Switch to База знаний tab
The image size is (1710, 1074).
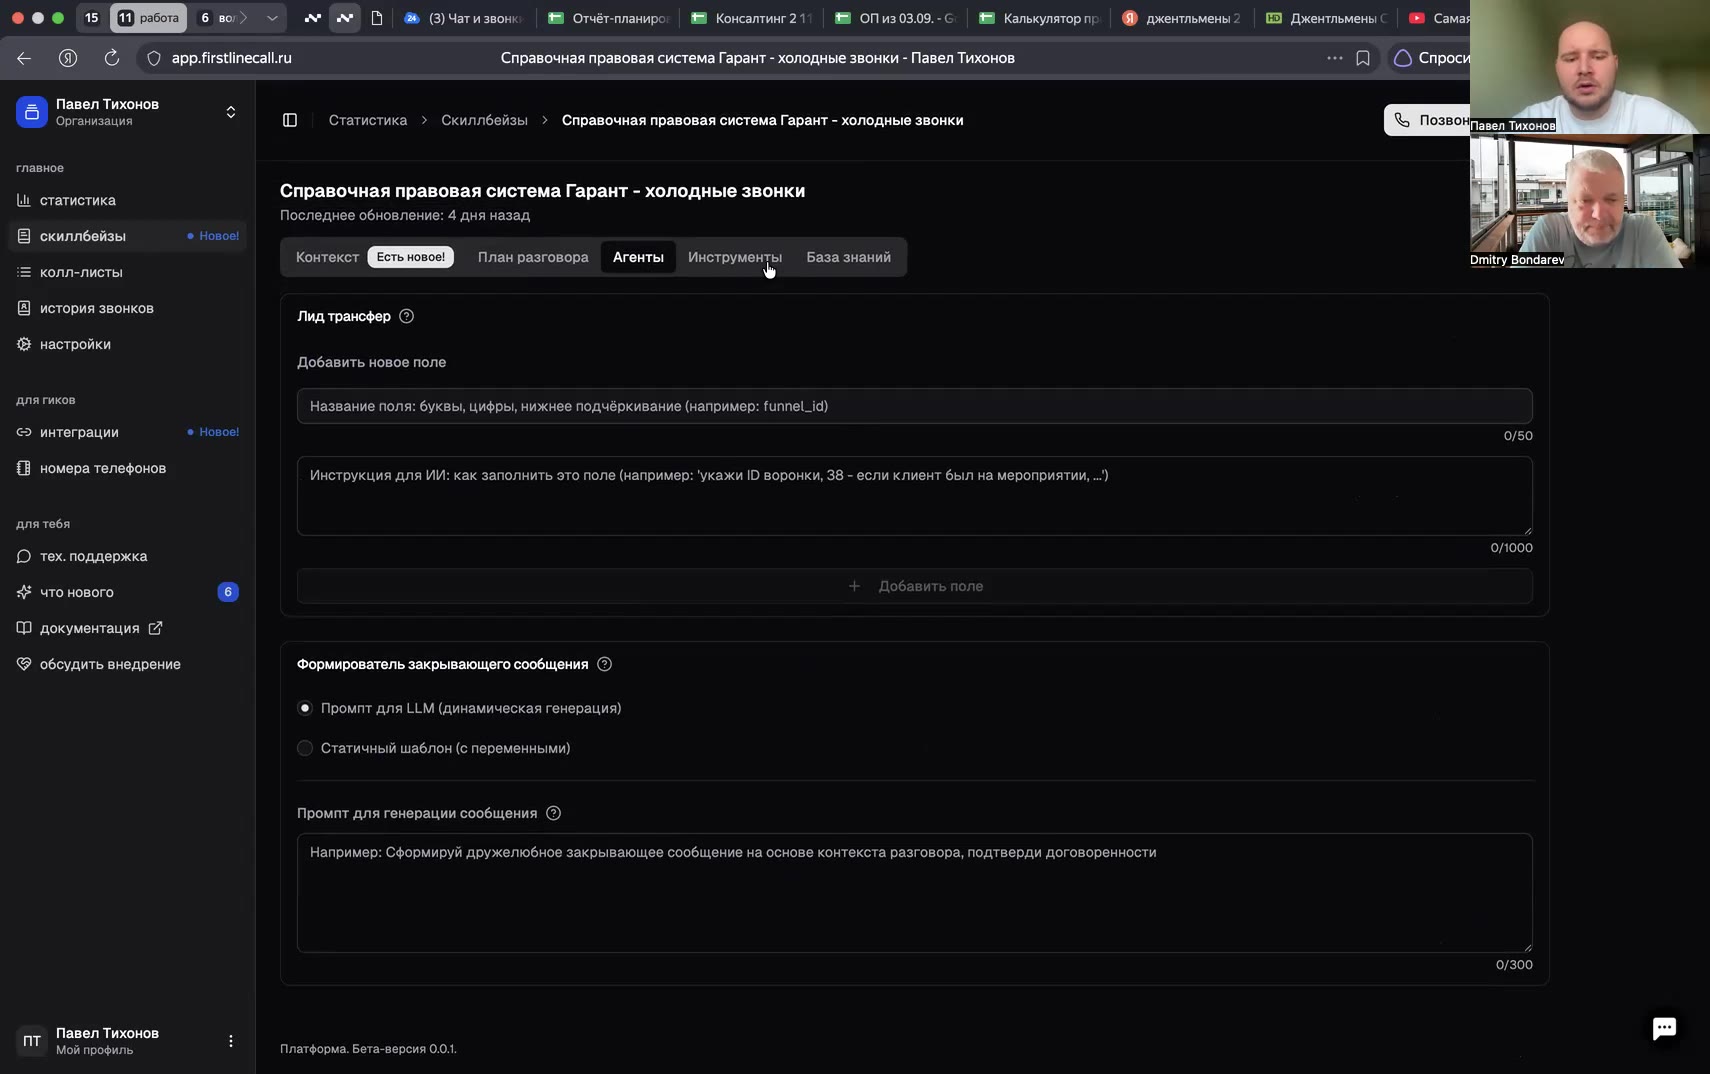tap(848, 257)
